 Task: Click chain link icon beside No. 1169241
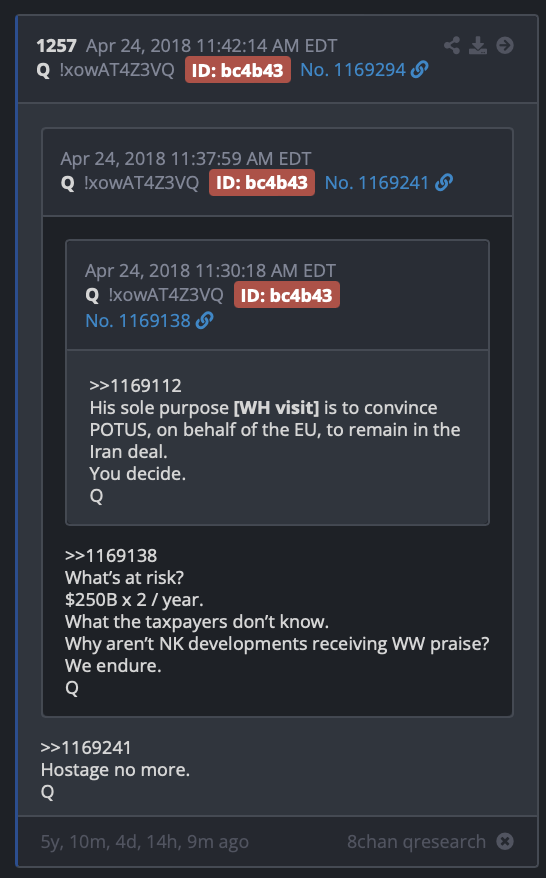click(x=444, y=183)
